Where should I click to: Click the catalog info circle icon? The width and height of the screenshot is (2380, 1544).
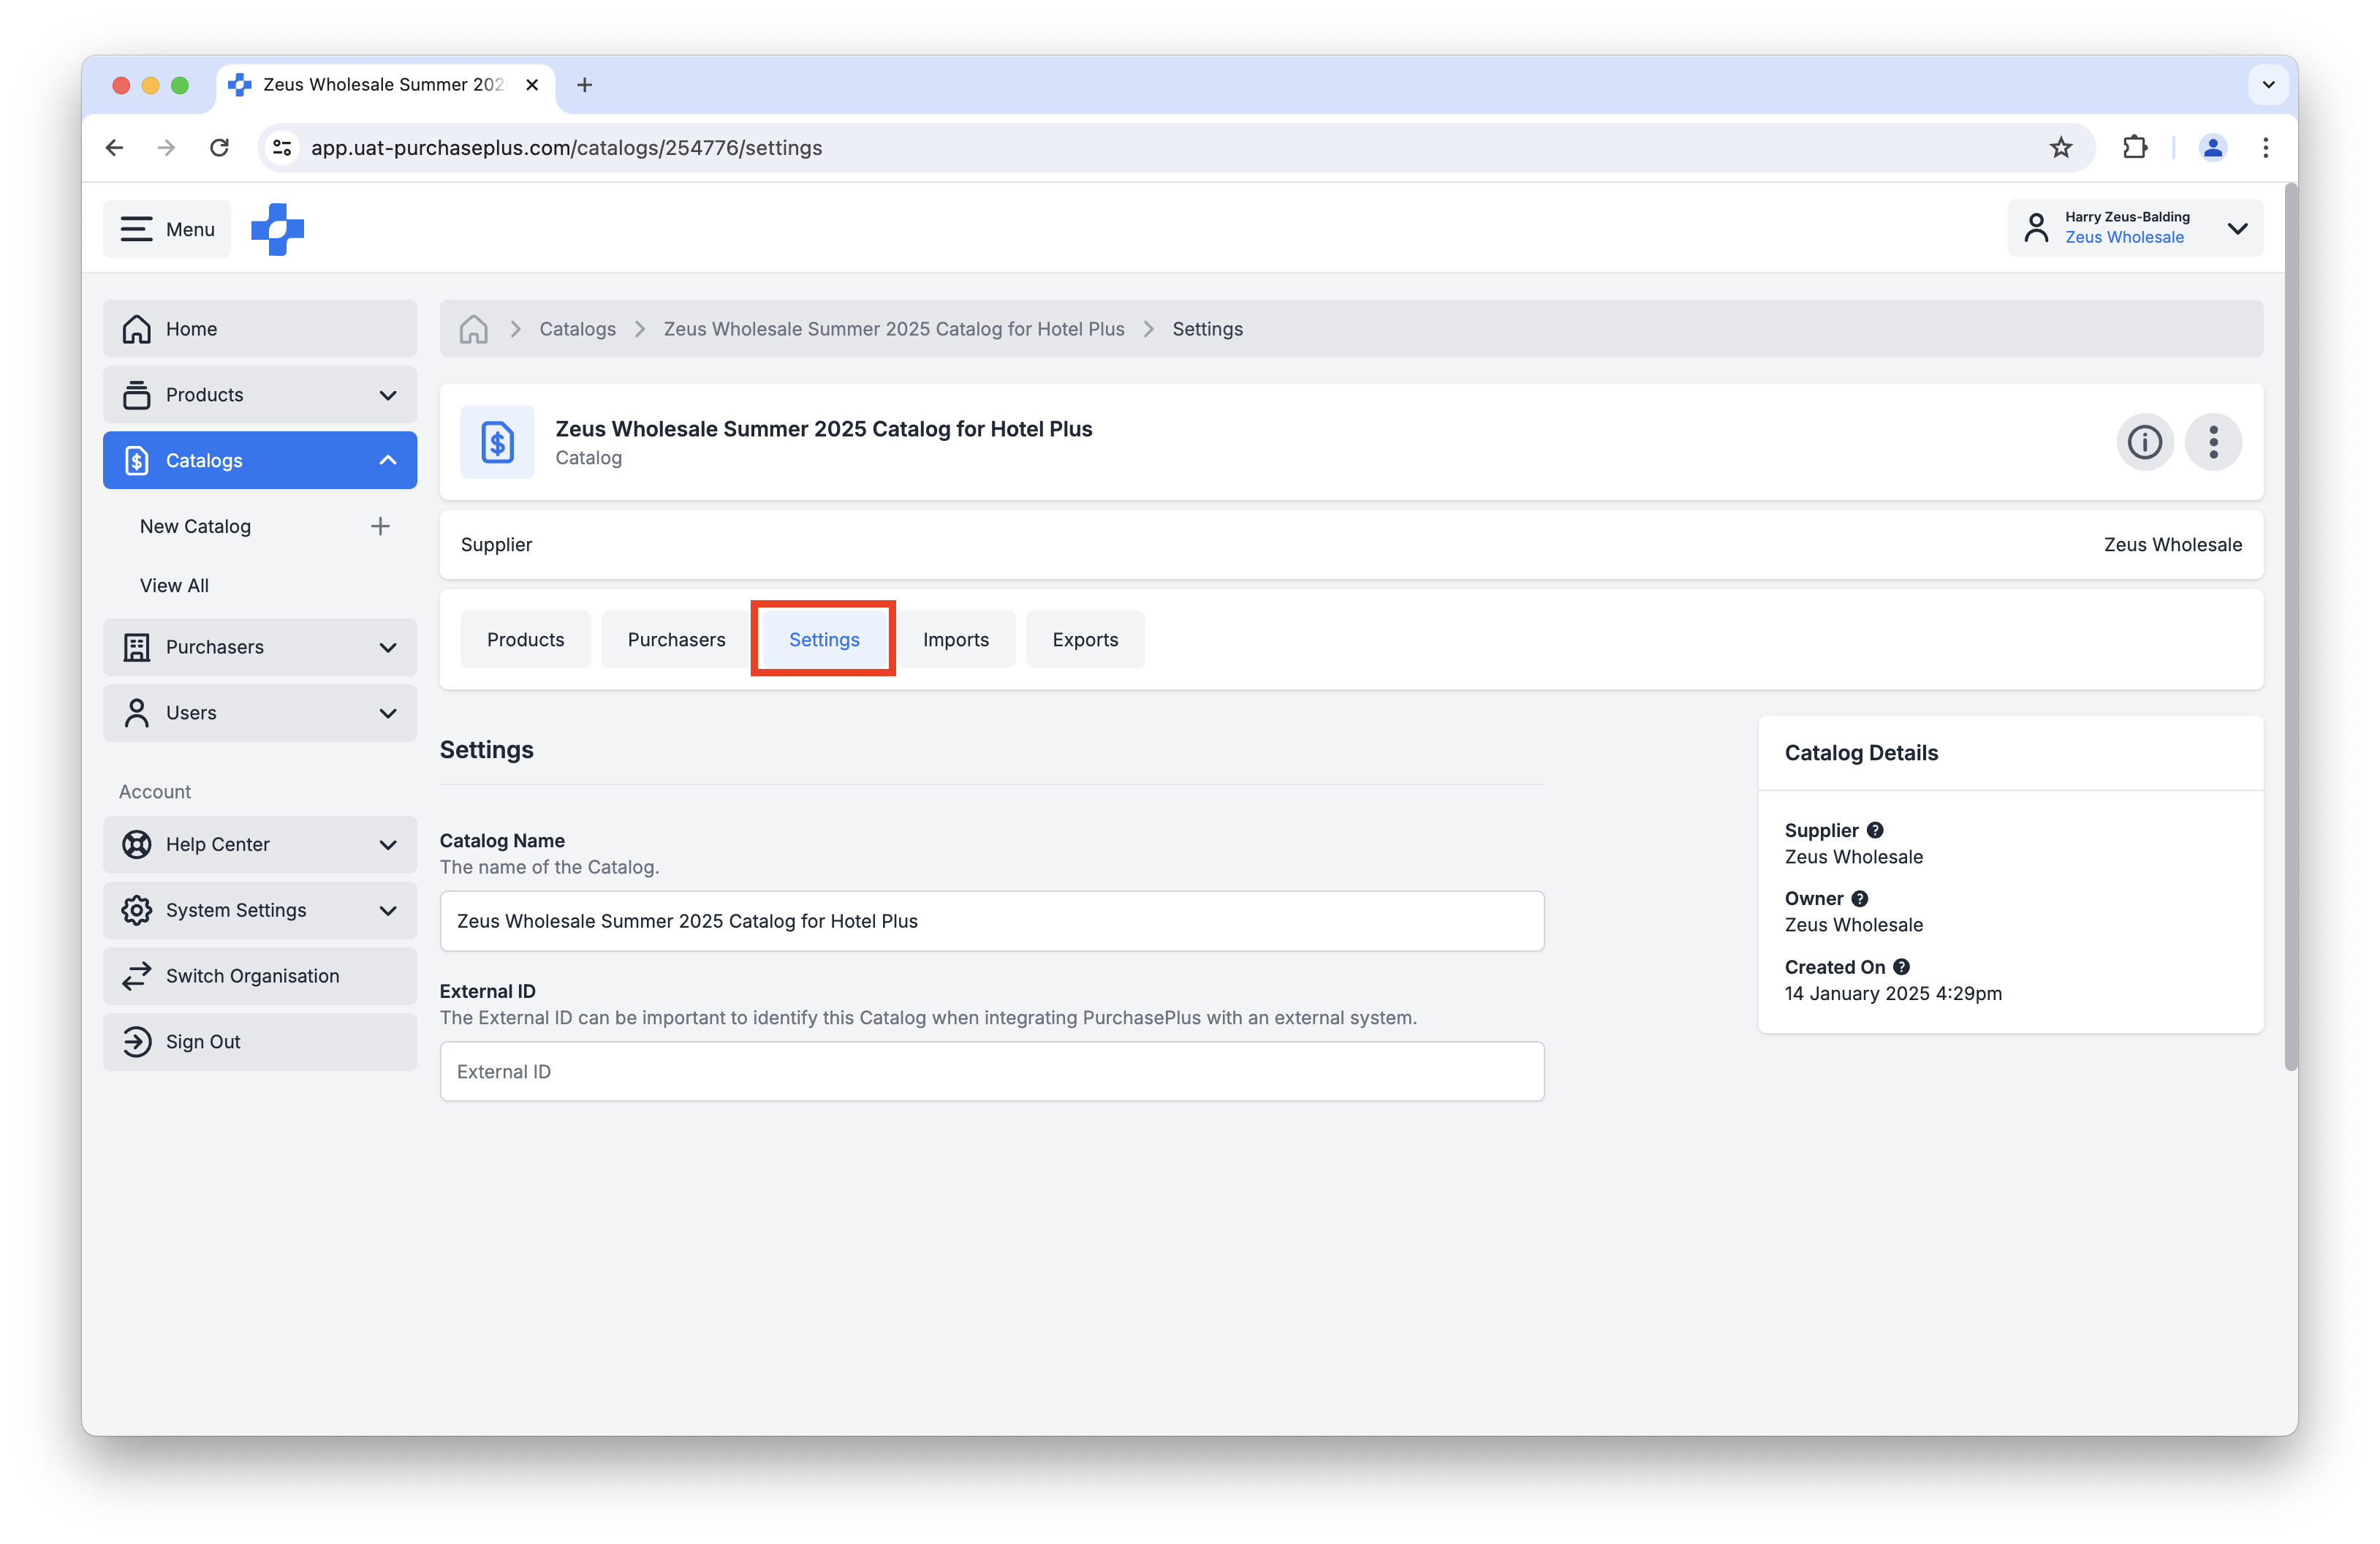click(x=2144, y=442)
